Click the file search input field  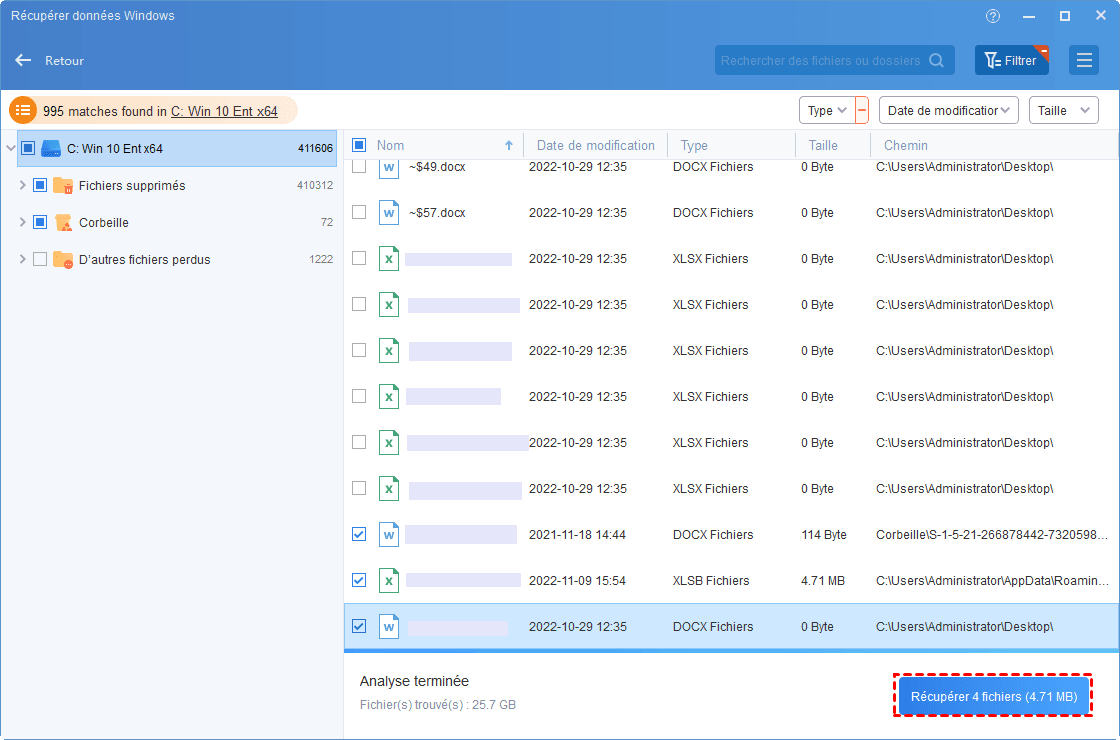click(x=820, y=60)
